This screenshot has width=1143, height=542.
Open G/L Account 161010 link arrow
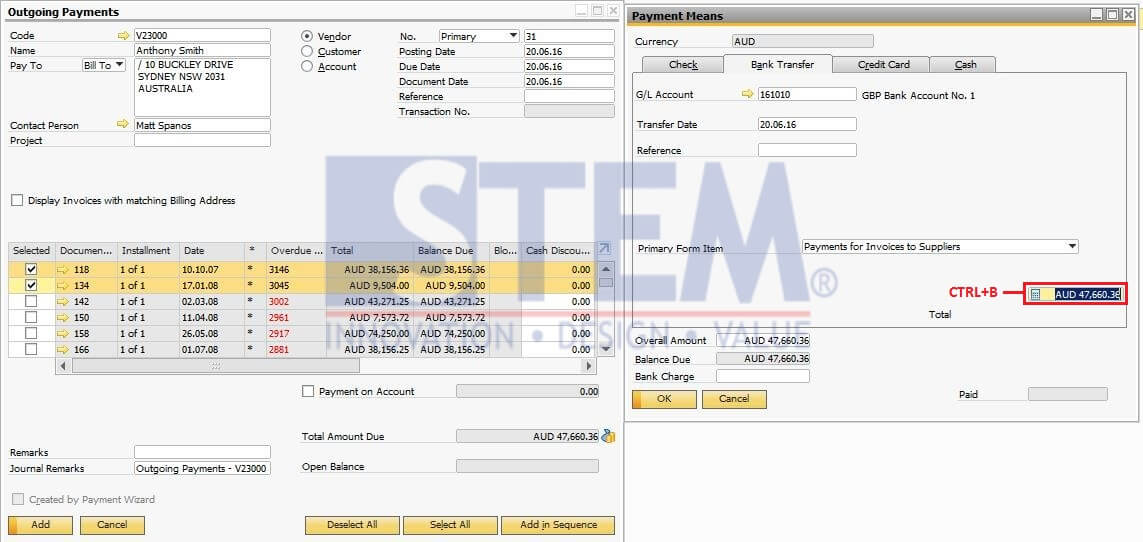(x=747, y=94)
